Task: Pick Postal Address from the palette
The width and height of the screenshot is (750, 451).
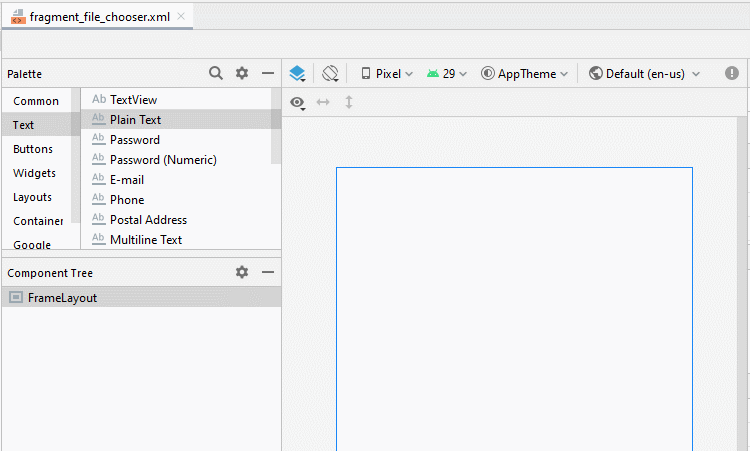Action: tap(176, 220)
